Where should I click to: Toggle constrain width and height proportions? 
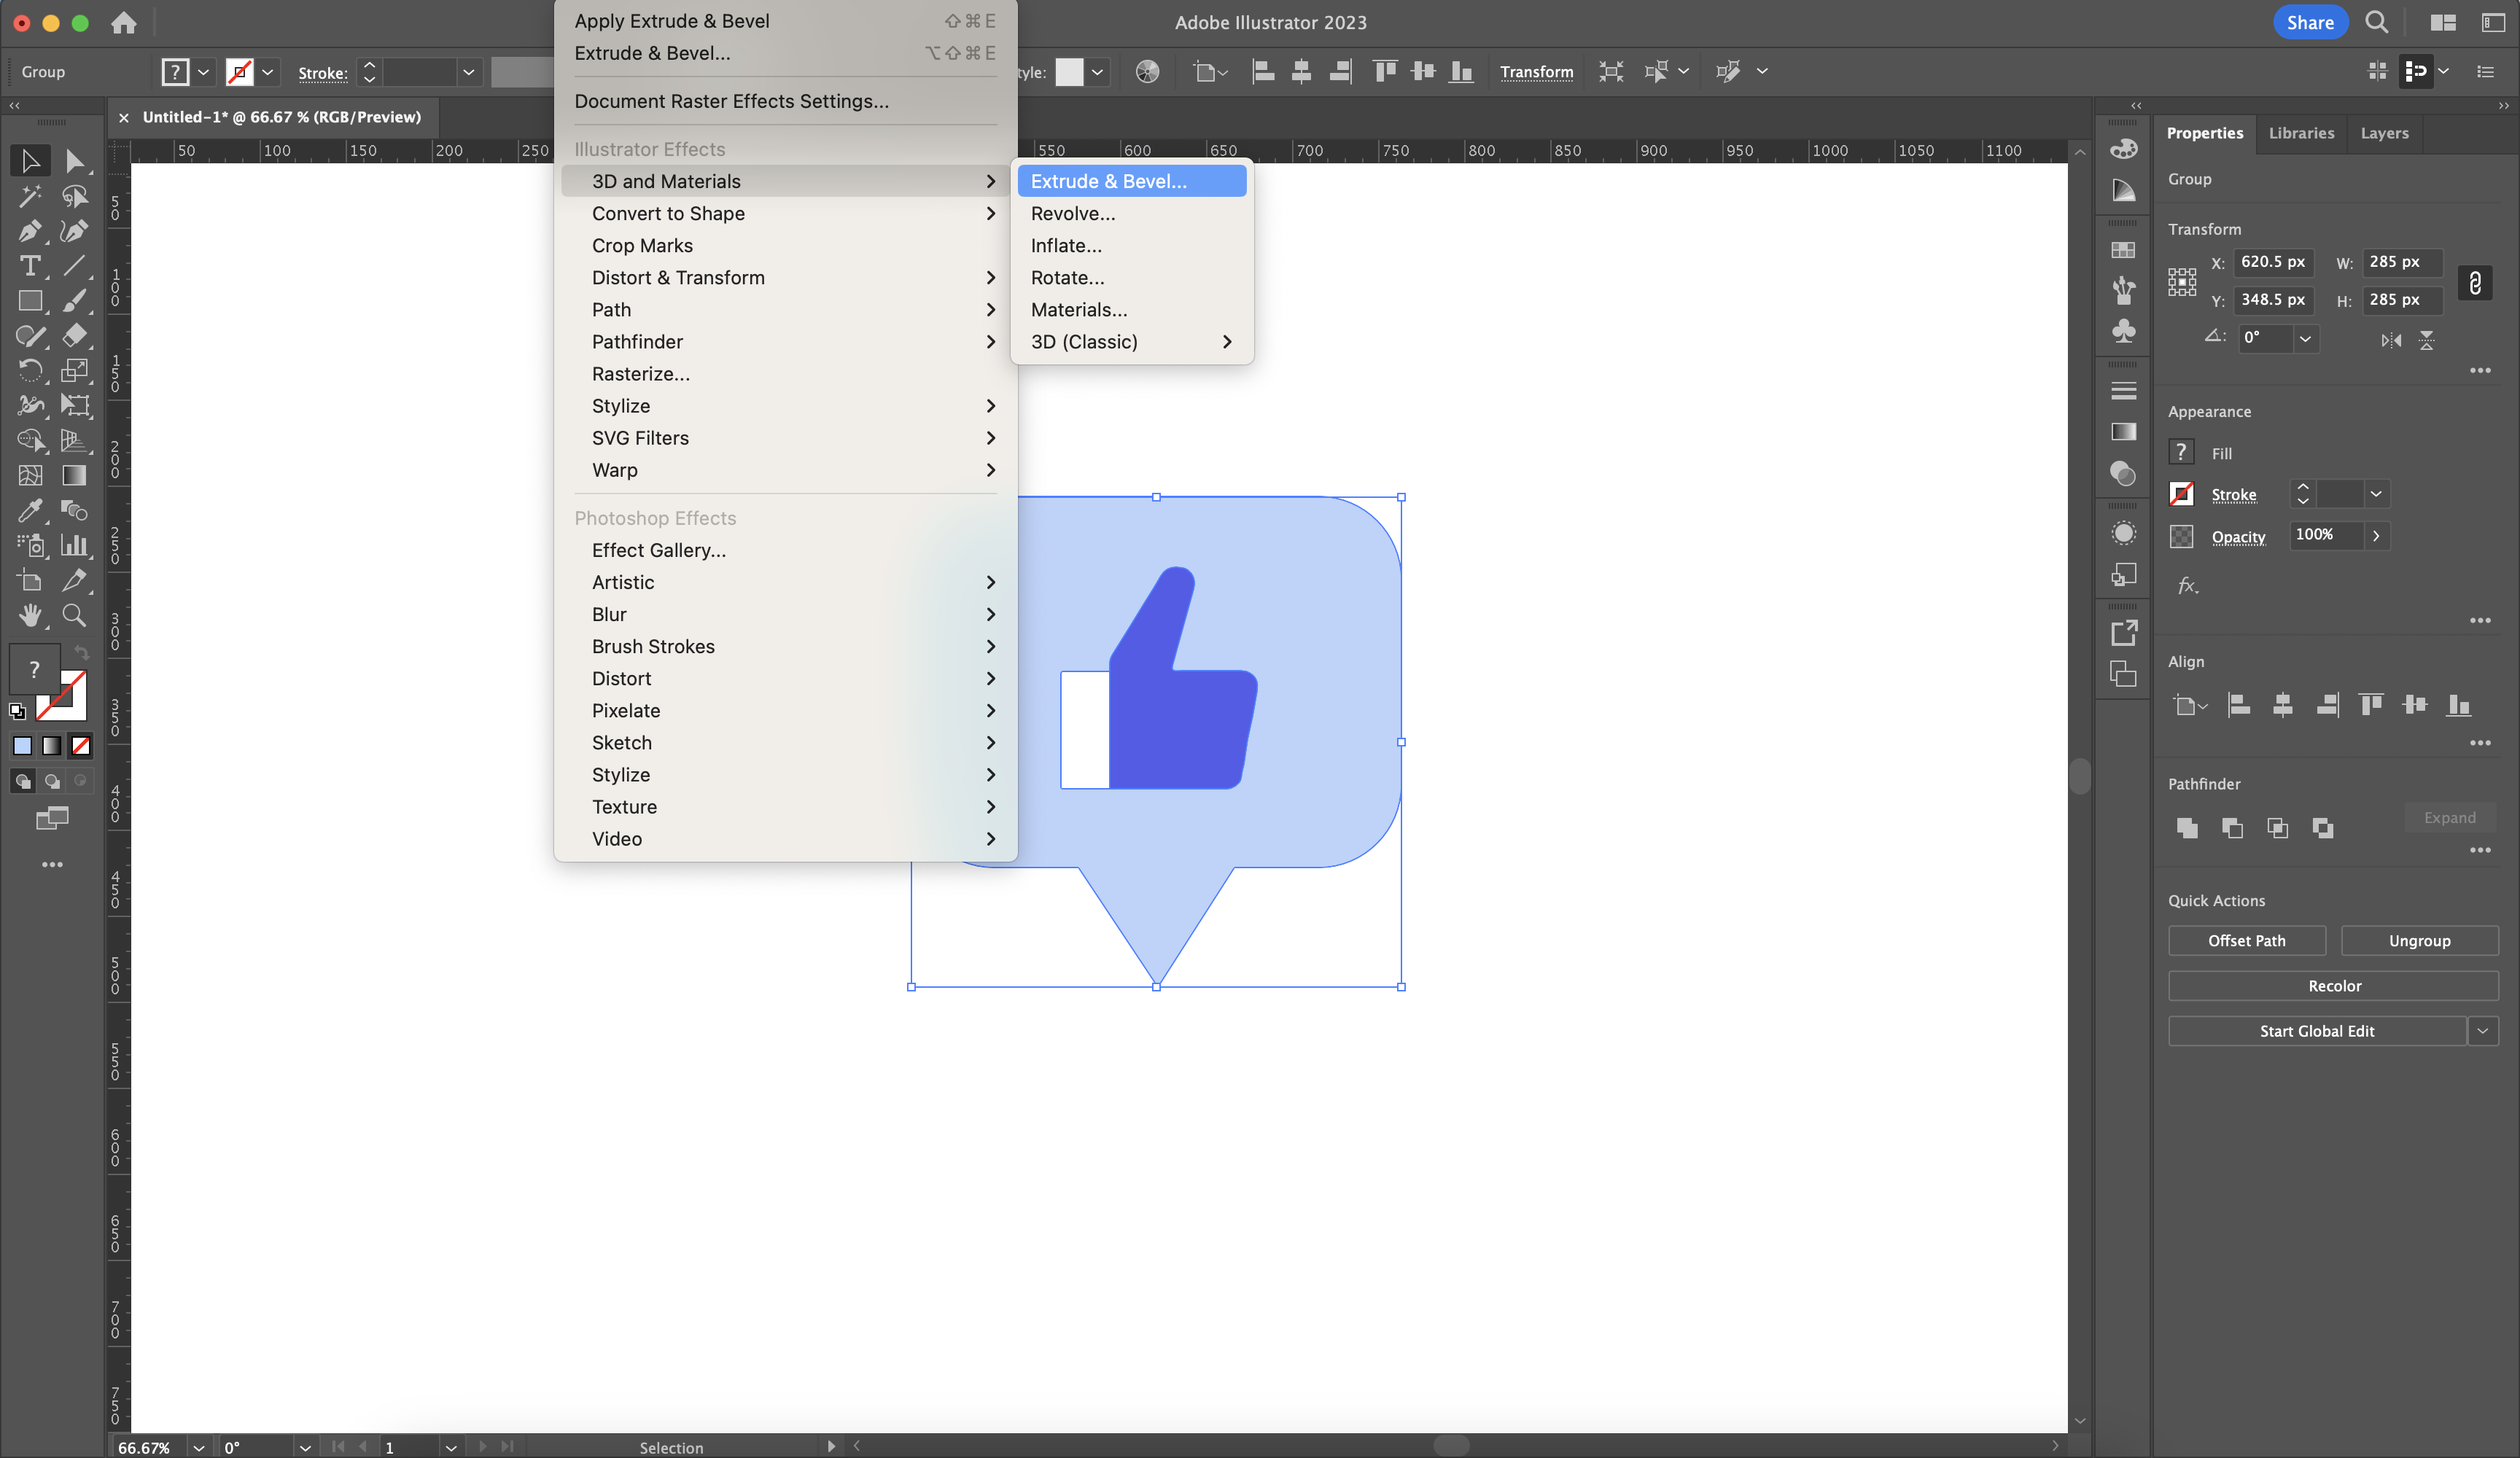pyautogui.click(x=2475, y=283)
